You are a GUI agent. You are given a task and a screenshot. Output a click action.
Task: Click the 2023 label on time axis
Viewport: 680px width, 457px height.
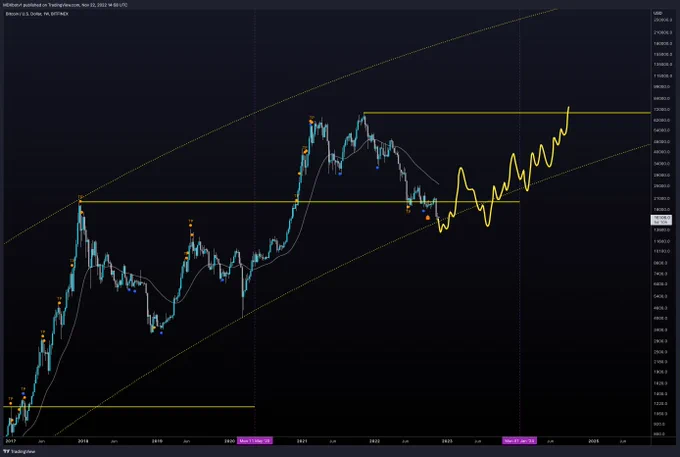(x=447, y=441)
